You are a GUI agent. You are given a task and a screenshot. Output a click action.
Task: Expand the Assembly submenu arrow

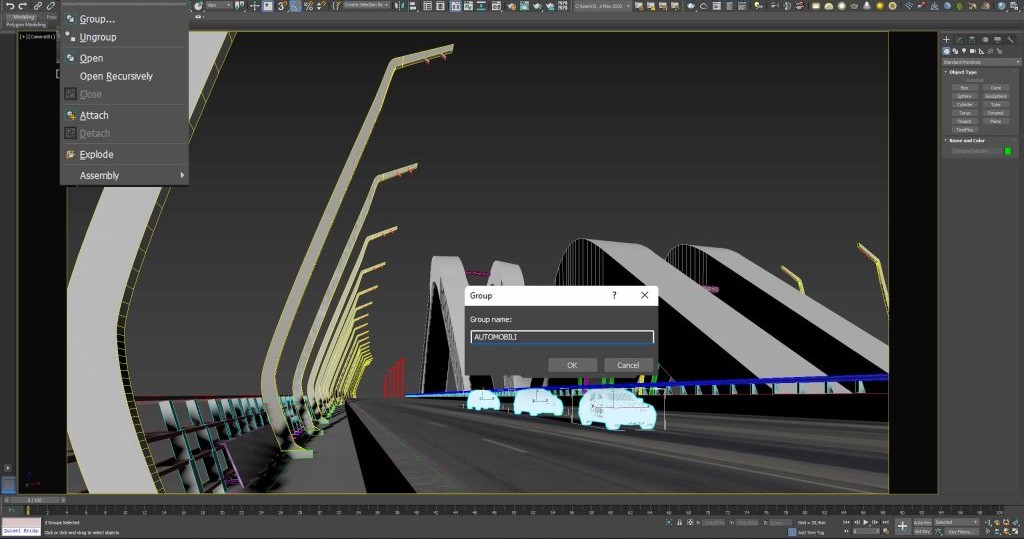click(182, 175)
